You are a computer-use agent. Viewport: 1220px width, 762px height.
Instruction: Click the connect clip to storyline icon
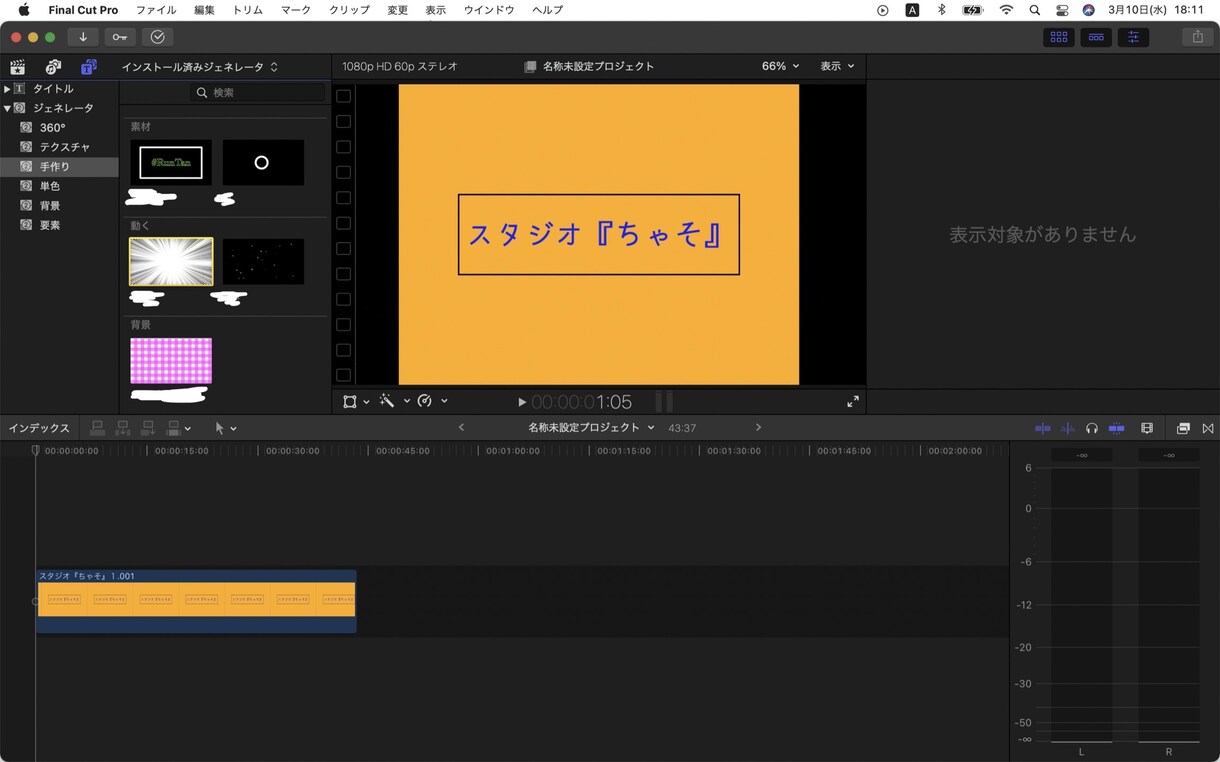coord(97,428)
